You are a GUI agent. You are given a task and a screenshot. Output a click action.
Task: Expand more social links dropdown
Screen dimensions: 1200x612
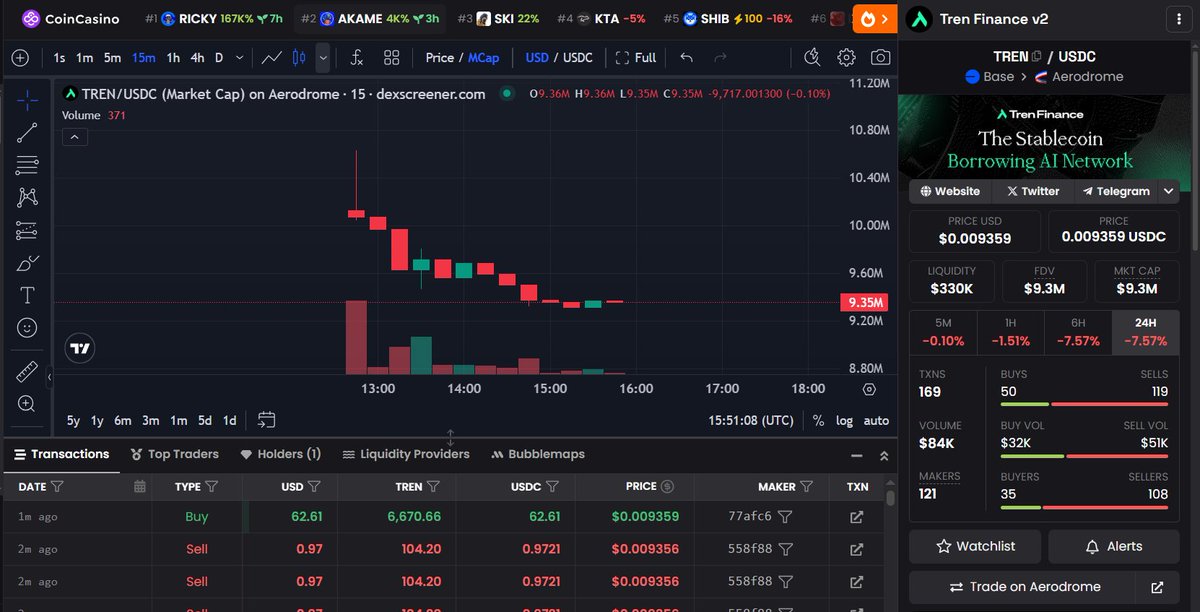(1168, 191)
